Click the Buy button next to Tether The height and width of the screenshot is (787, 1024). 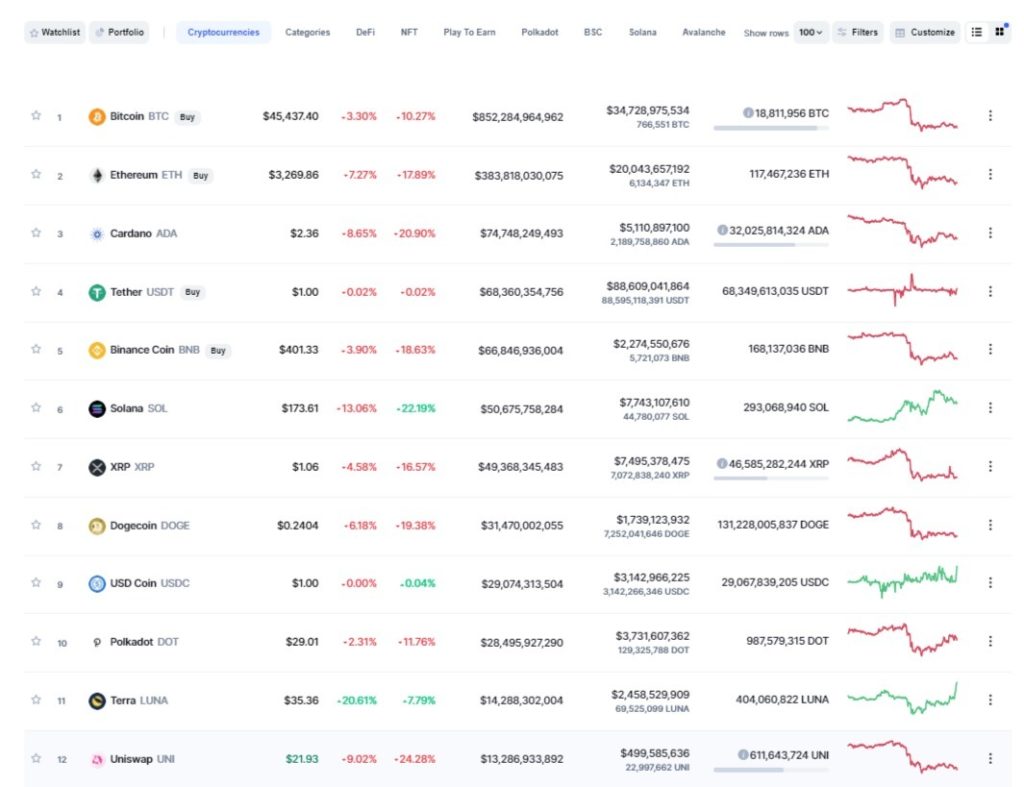point(192,293)
